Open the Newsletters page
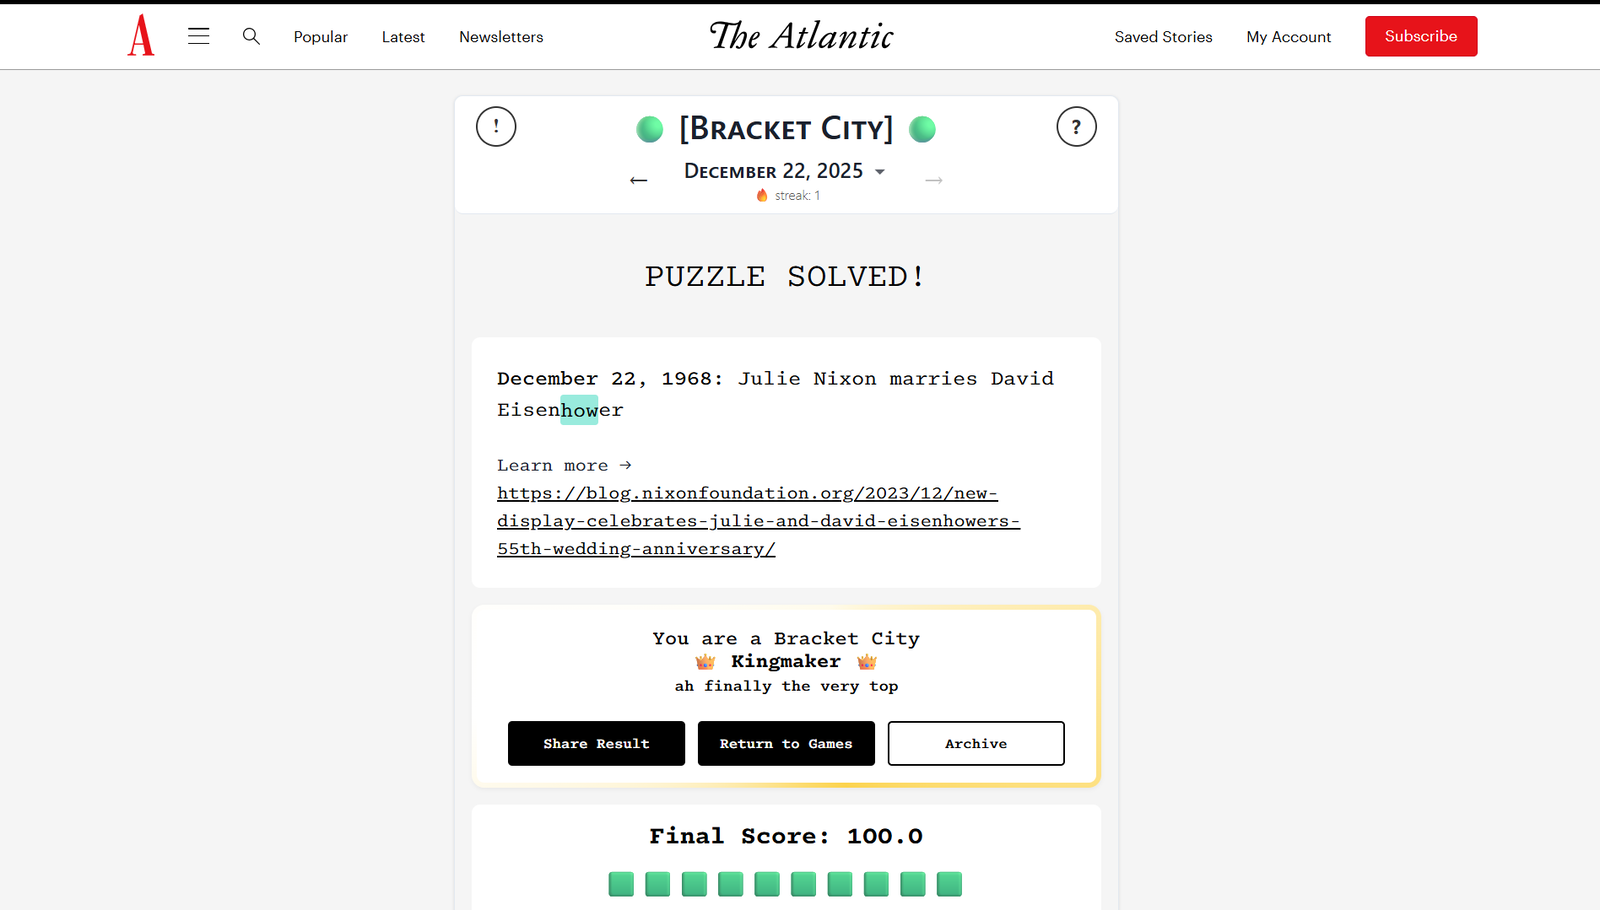Screen dimensions: 1600x910 coord(501,37)
